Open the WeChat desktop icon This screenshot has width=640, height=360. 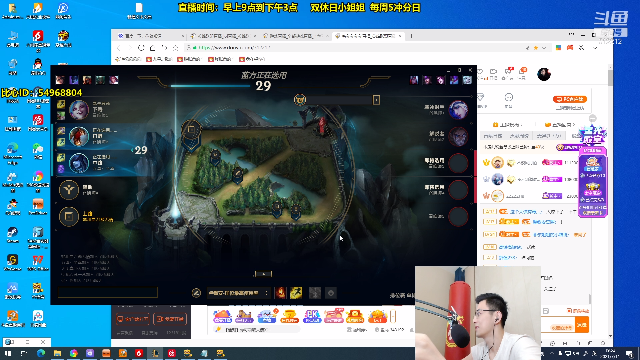coord(38,151)
